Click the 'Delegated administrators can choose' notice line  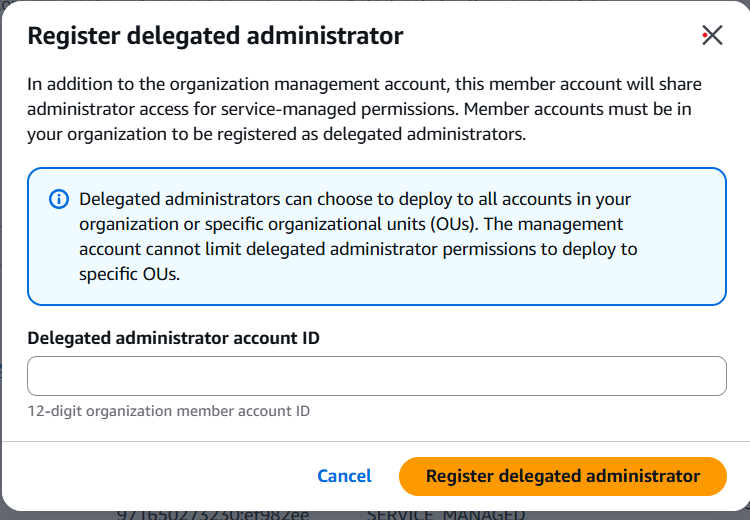(x=354, y=199)
